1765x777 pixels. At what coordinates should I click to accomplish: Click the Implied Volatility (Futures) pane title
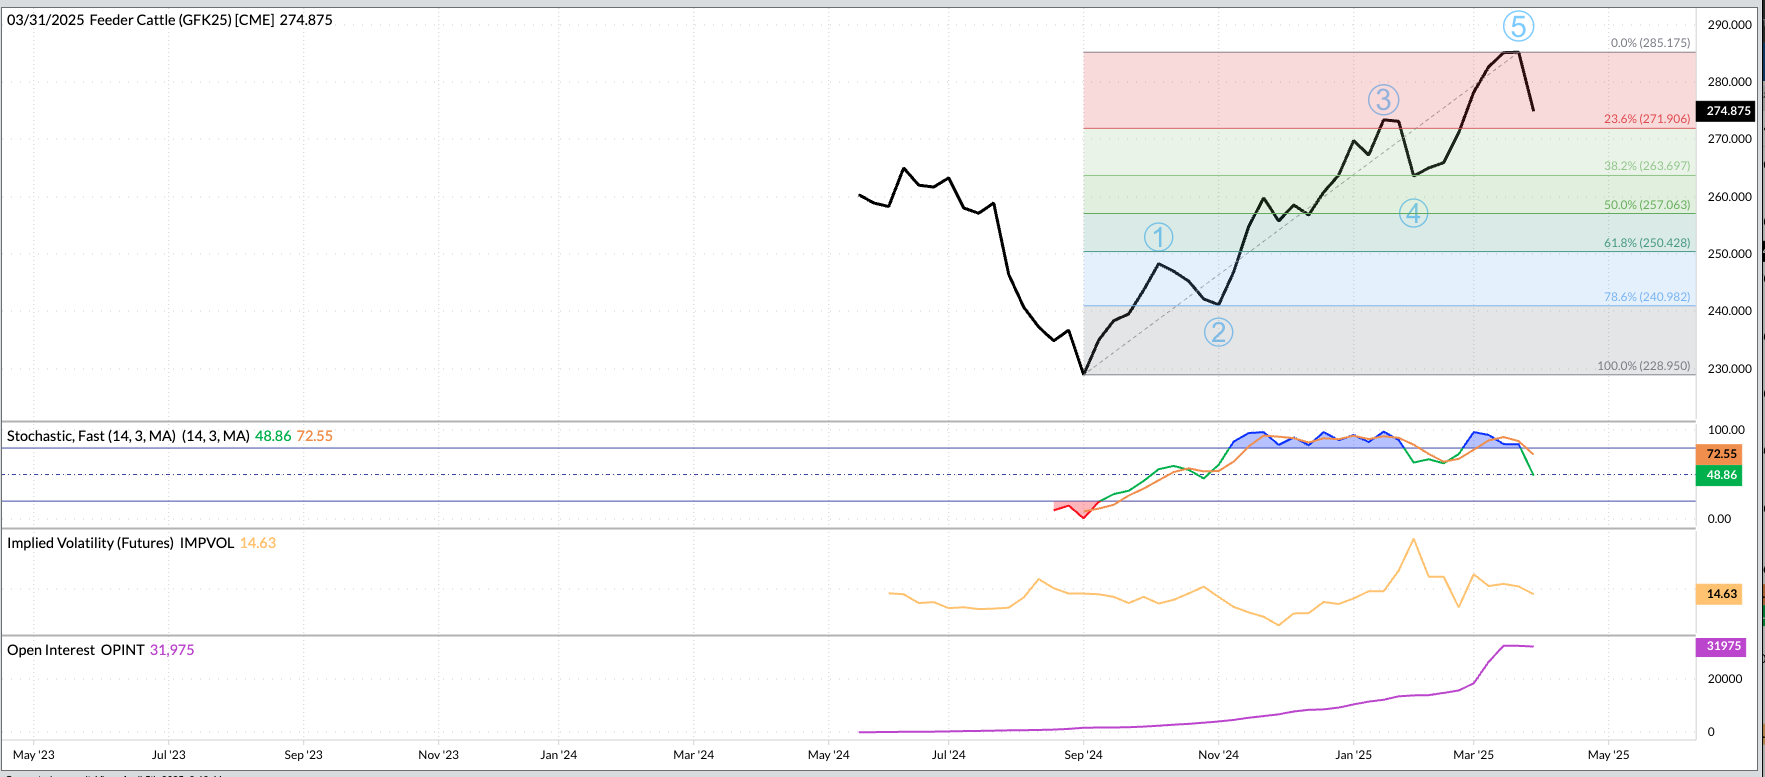120,543
